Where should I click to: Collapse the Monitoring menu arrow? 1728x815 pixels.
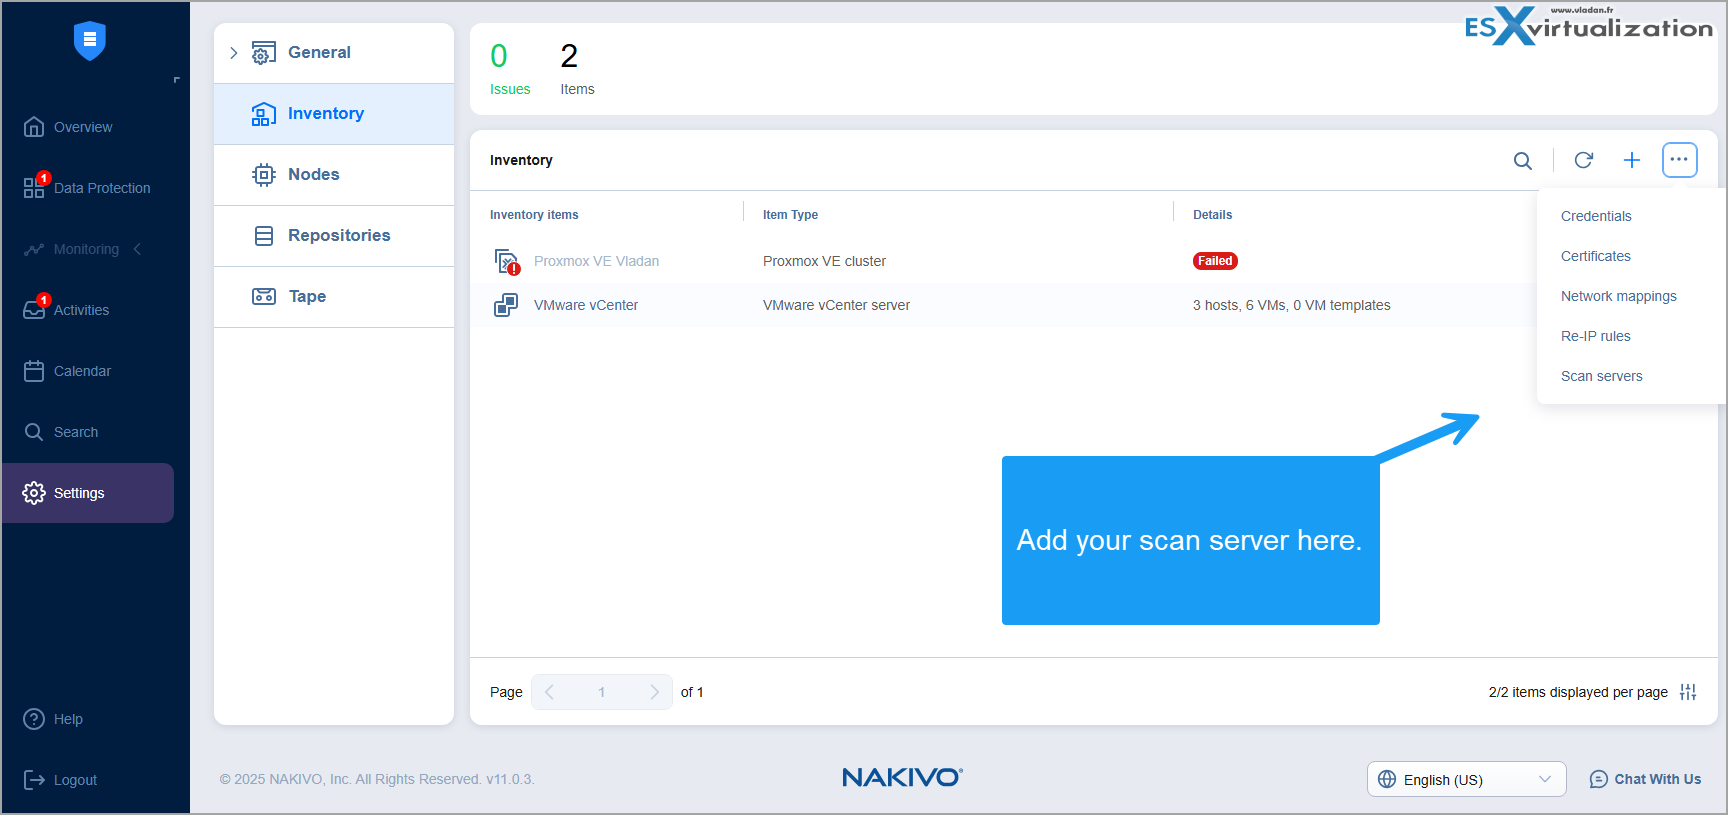137,249
